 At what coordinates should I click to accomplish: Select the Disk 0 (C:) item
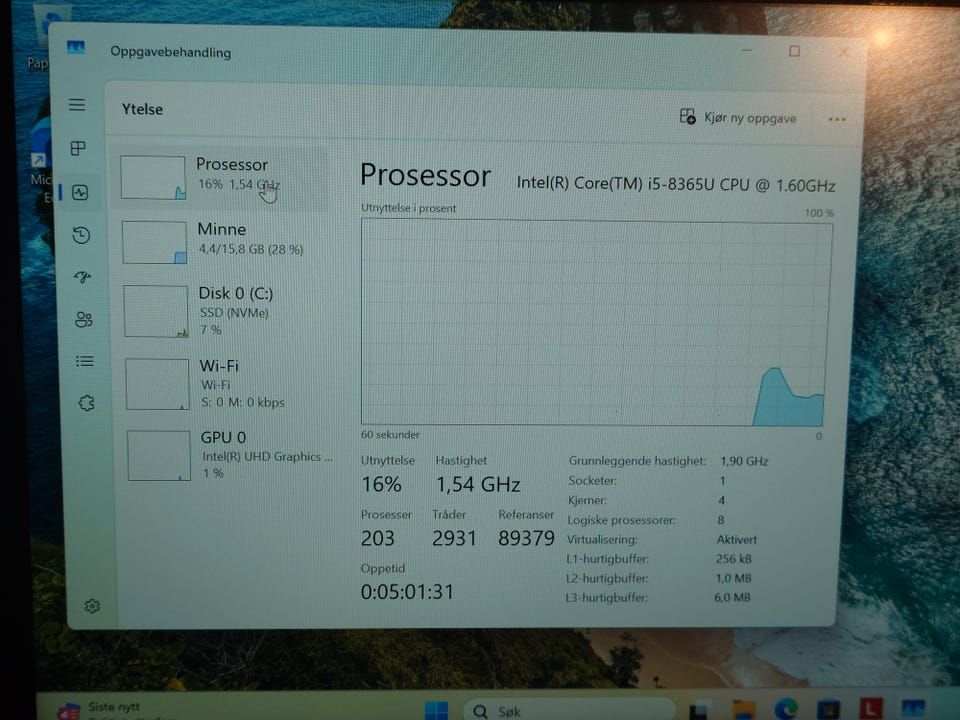tap(225, 310)
